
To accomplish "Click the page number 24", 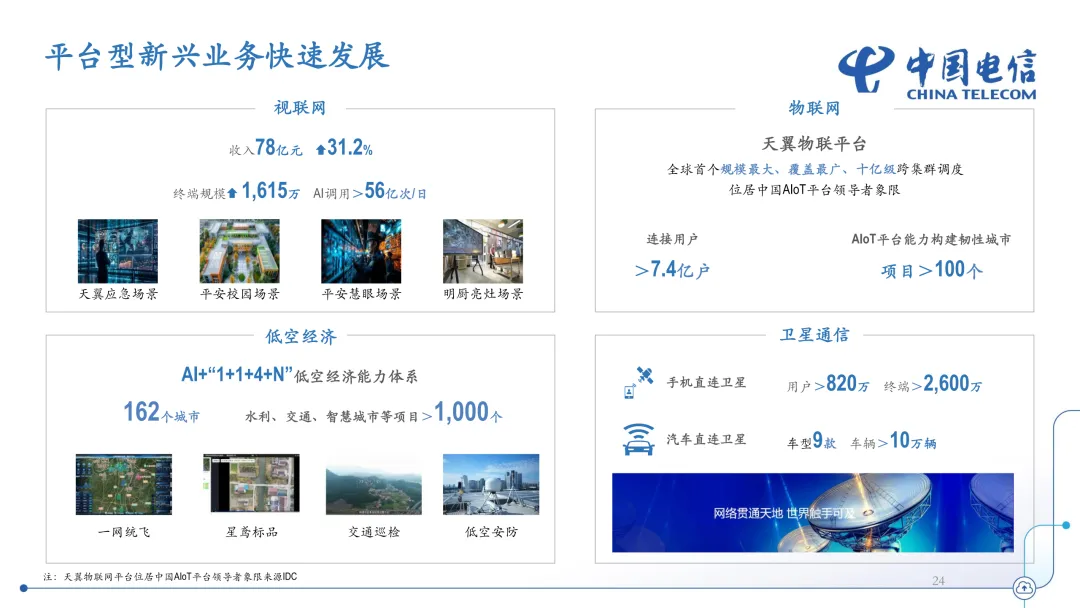I will 938,581.
